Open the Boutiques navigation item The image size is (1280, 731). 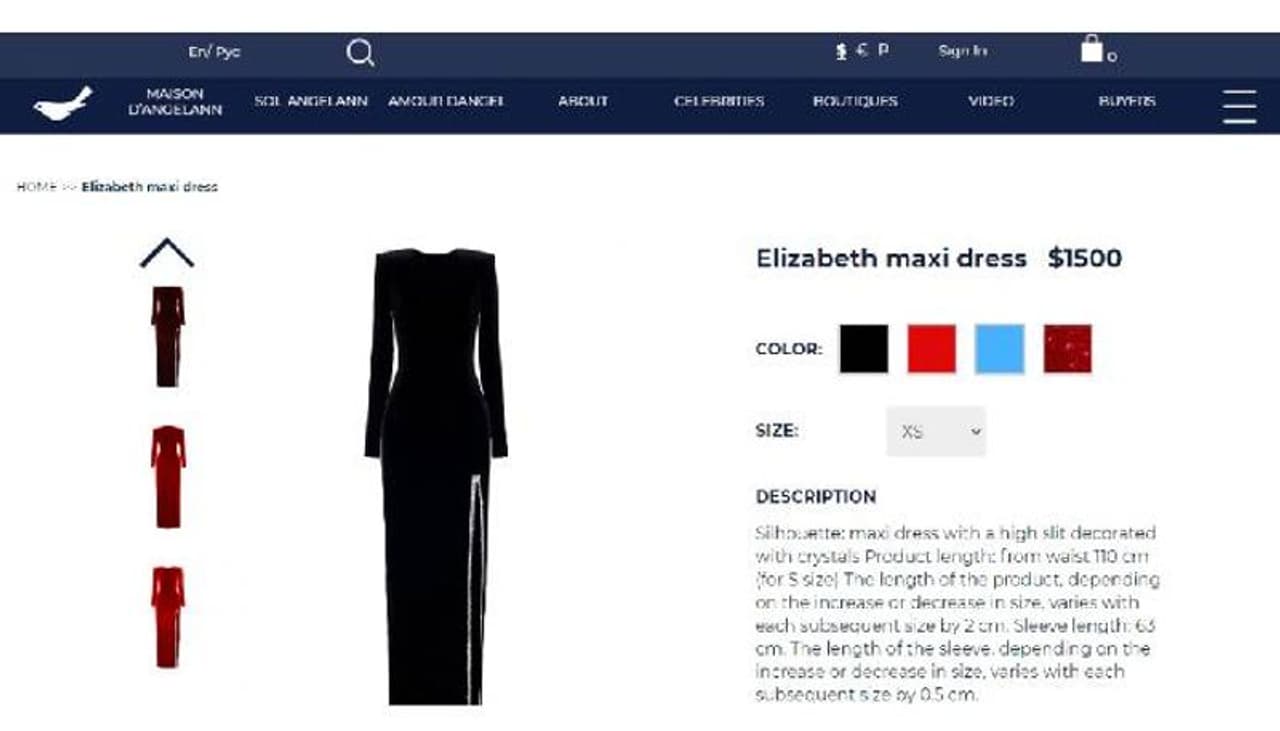coord(855,101)
